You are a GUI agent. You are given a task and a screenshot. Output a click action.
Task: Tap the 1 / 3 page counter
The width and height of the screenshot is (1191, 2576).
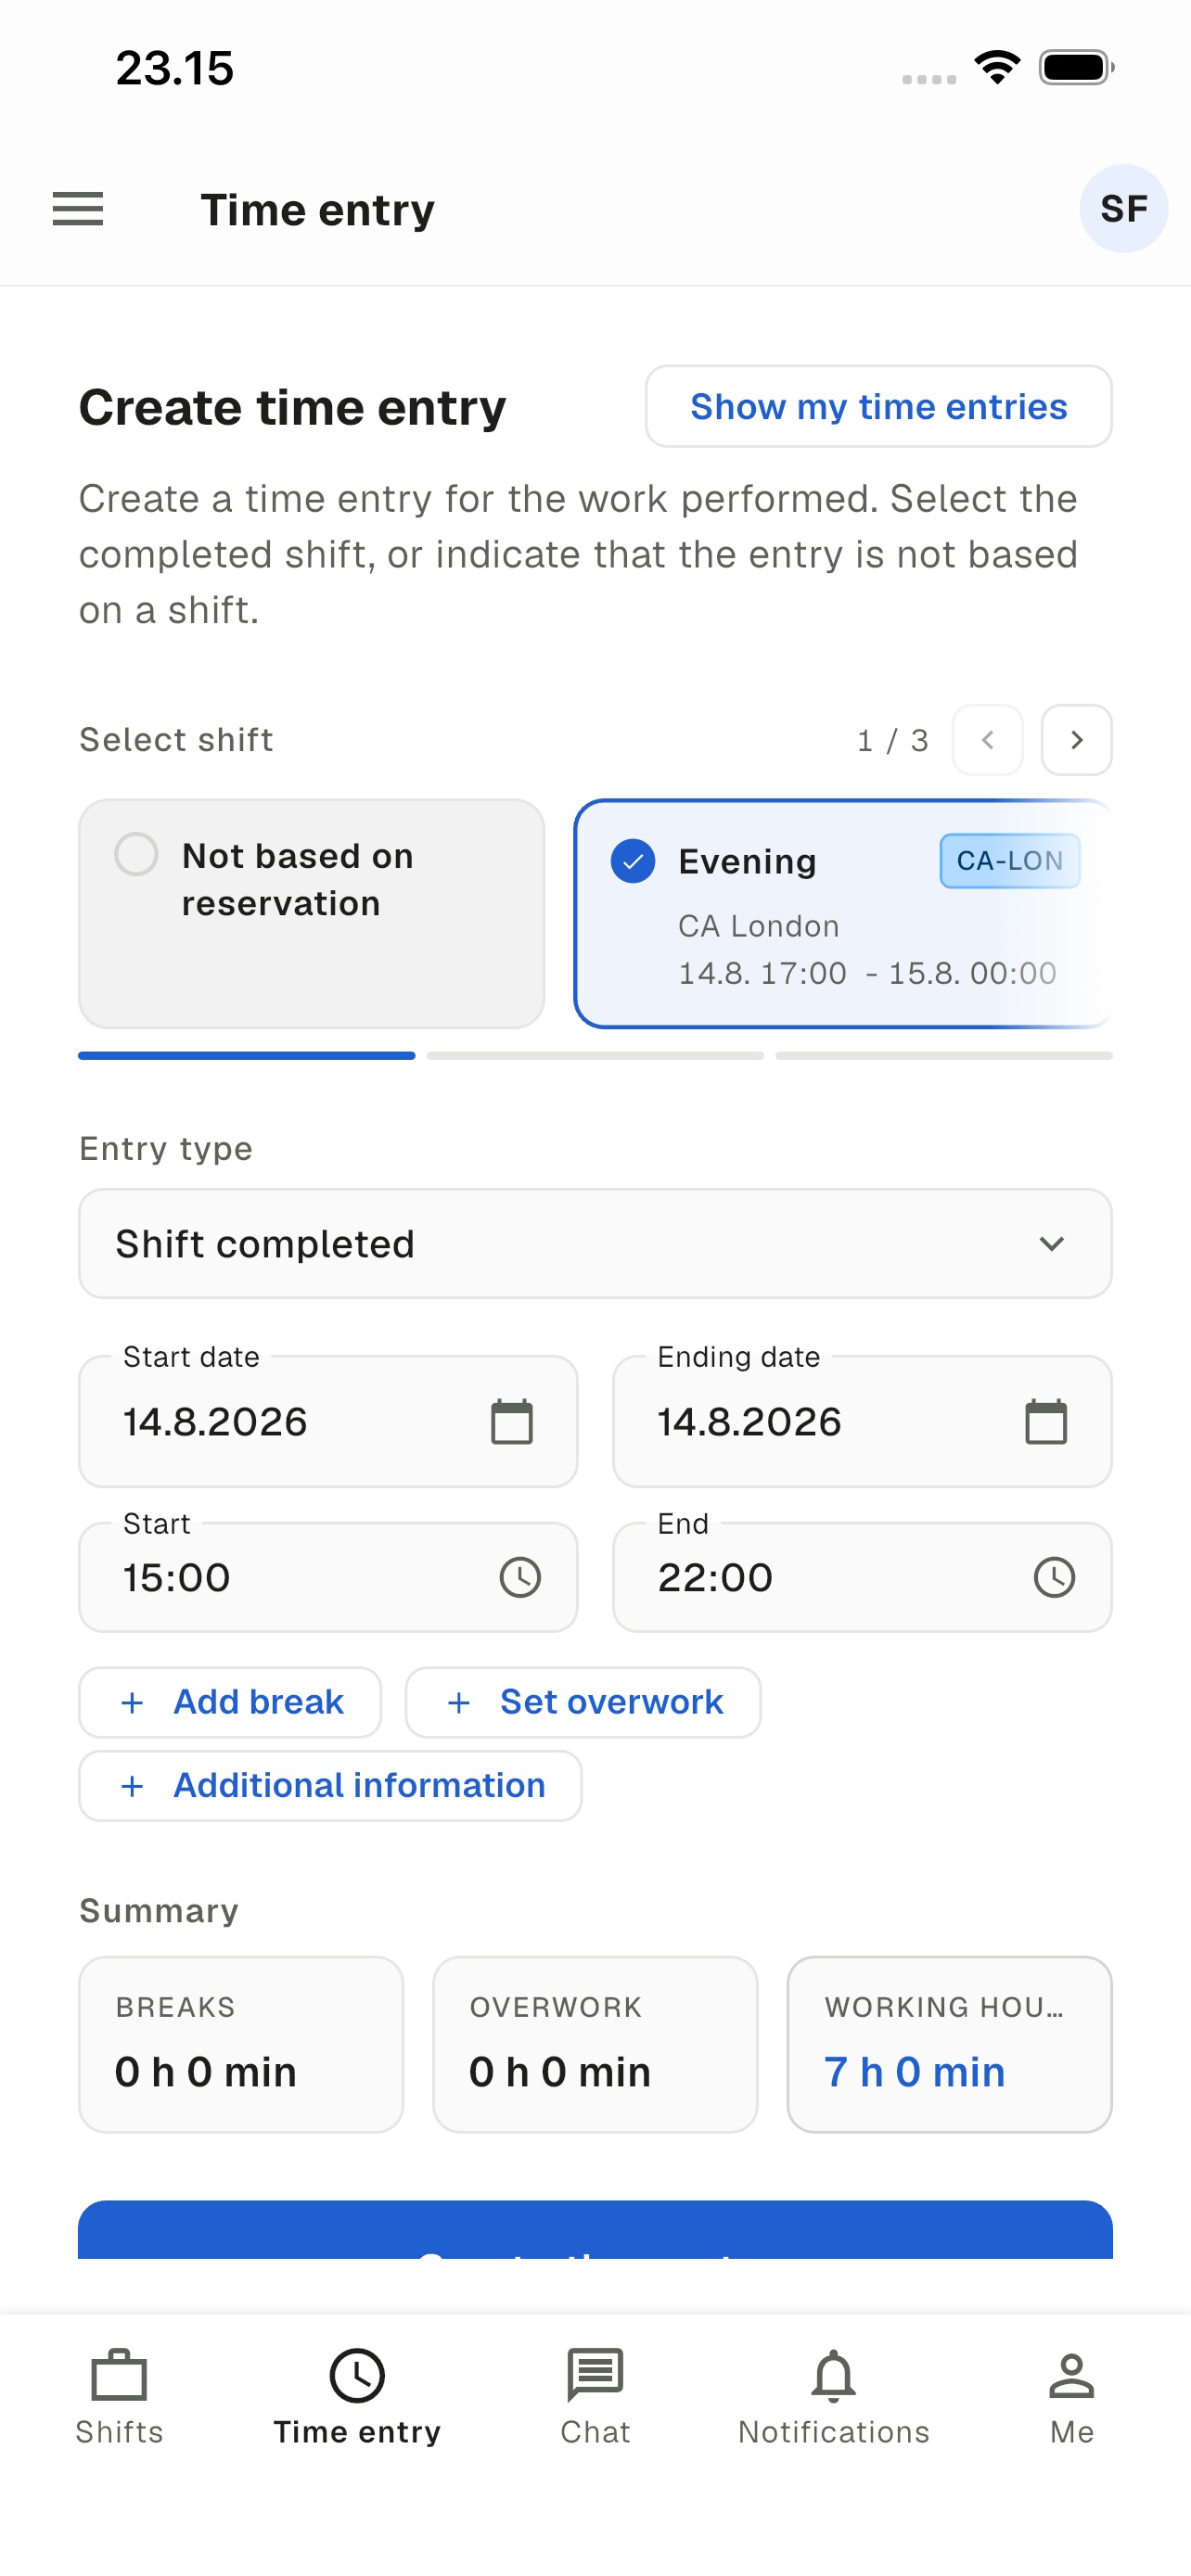[x=892, y=740]
